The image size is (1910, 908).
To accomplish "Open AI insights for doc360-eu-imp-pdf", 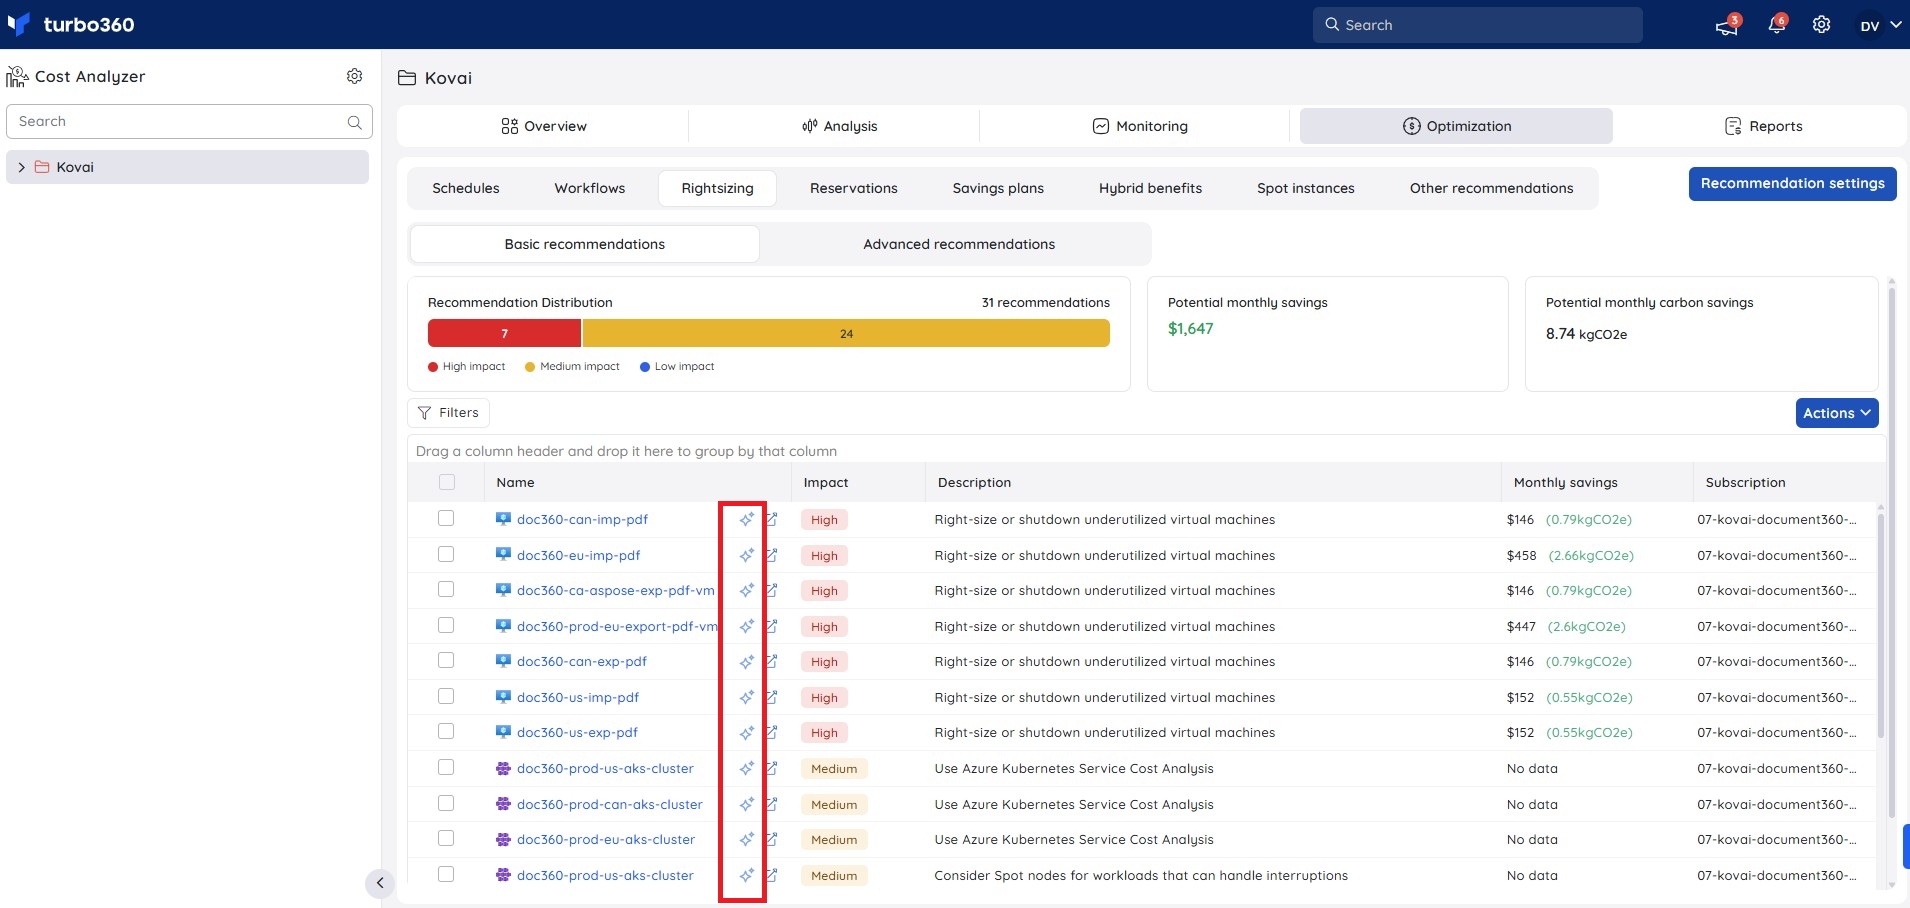I will point(746,555).
